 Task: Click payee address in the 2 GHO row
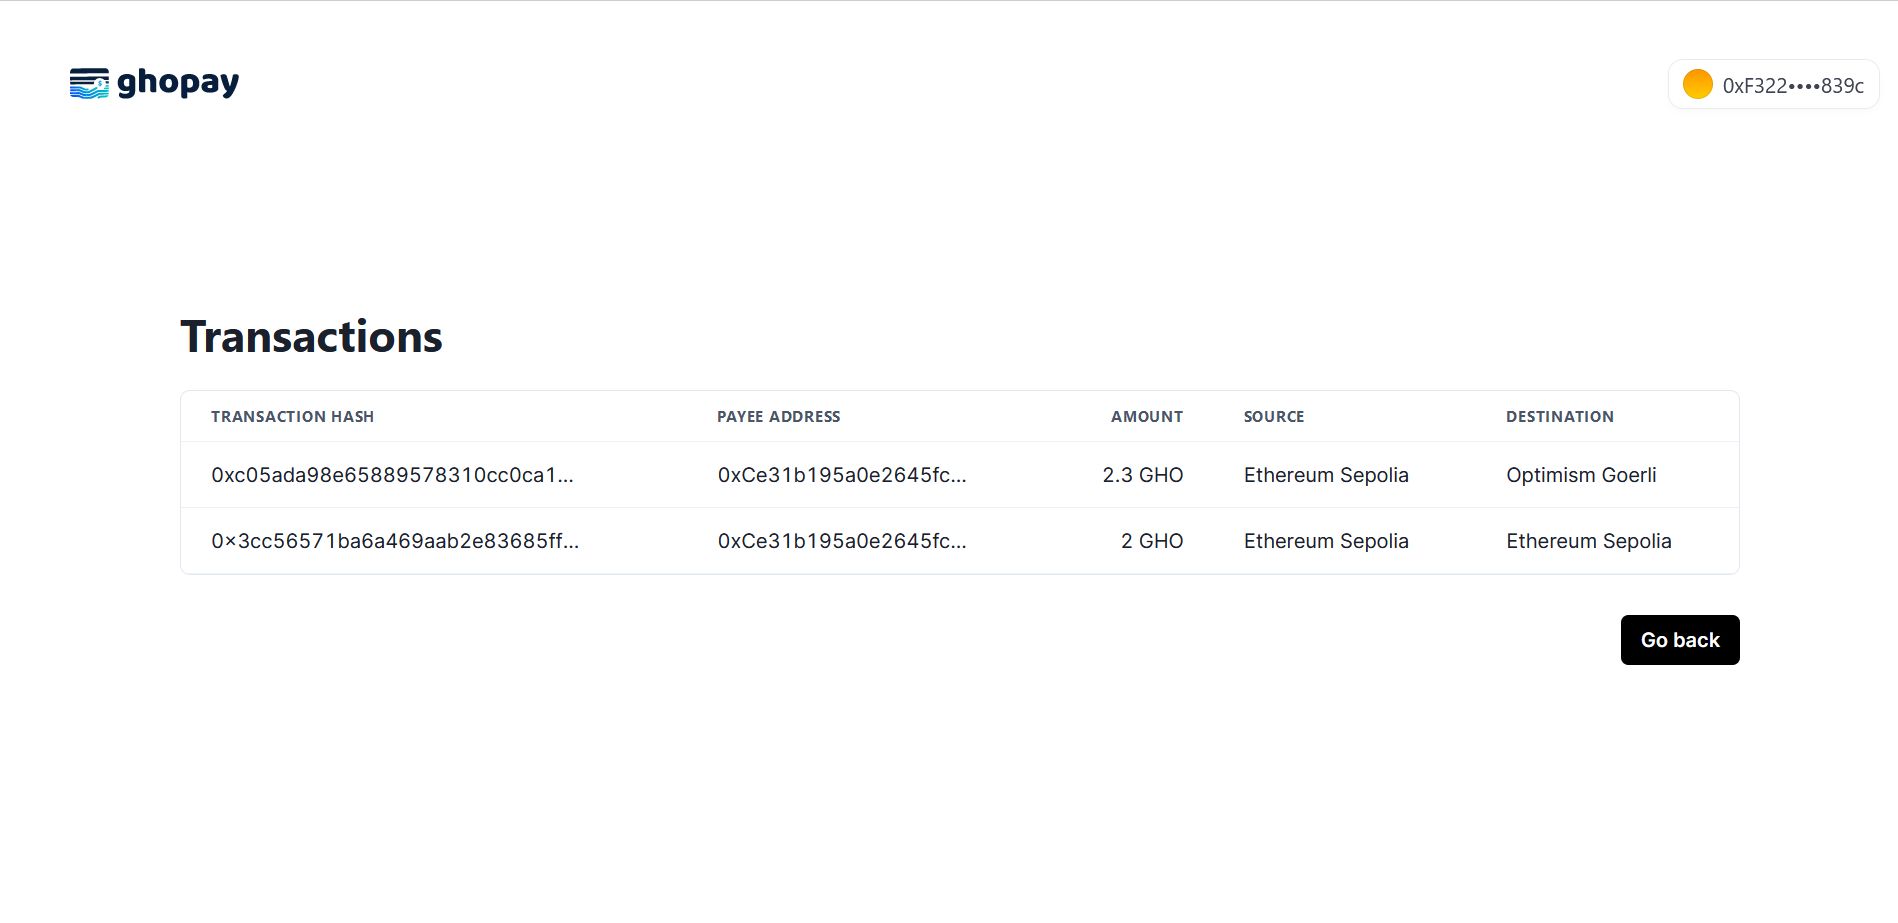pyautogui.click(x=842, y=541)
